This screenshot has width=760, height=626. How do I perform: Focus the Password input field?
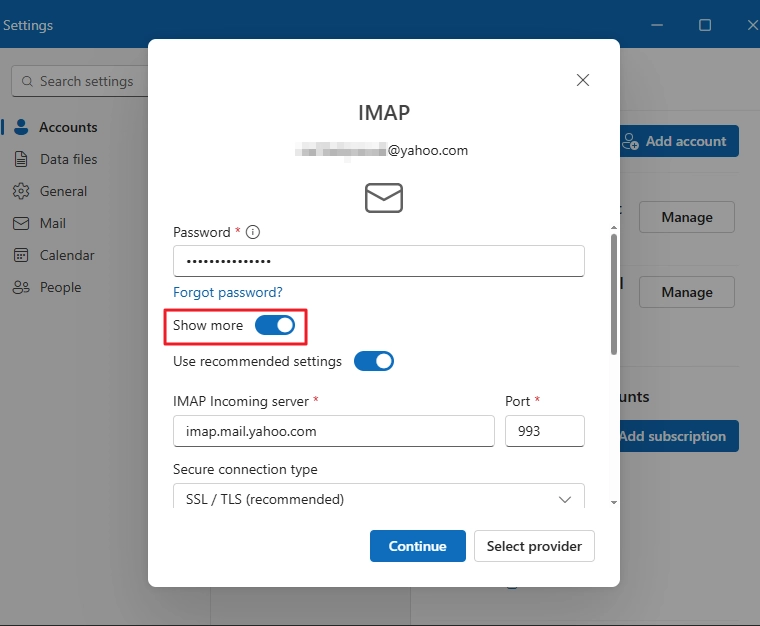click(x=379, y=261)
